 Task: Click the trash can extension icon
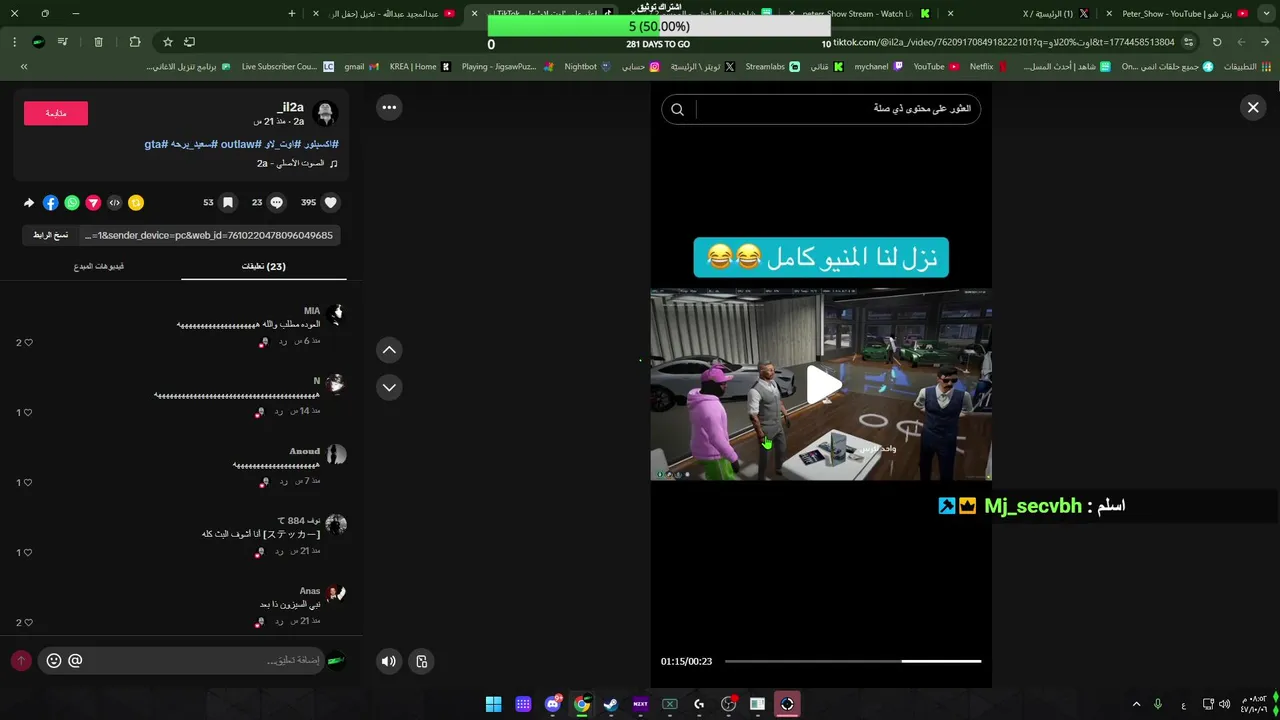coord(98,42)
